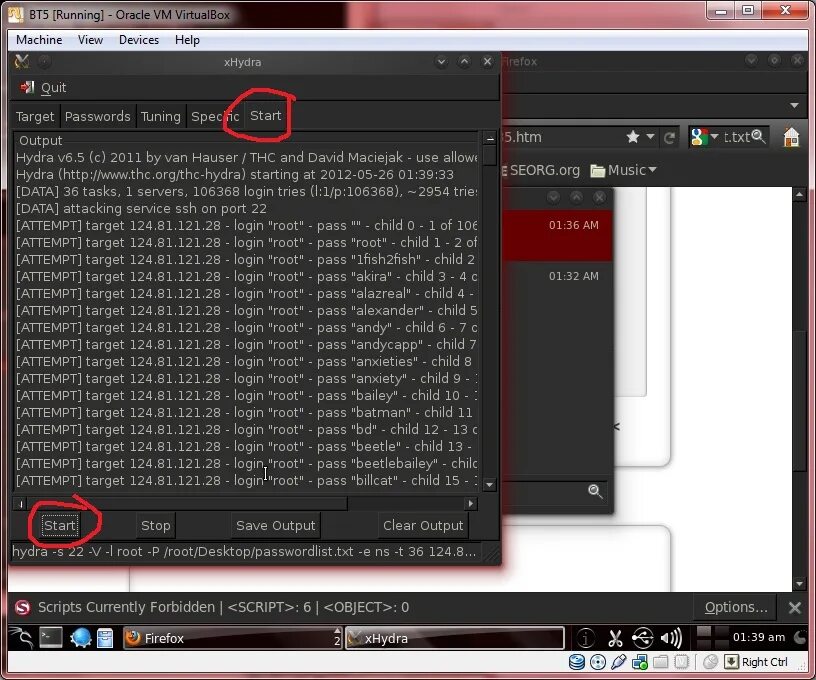Click the "attacking service ssh on port 22" line

point(141,209)
